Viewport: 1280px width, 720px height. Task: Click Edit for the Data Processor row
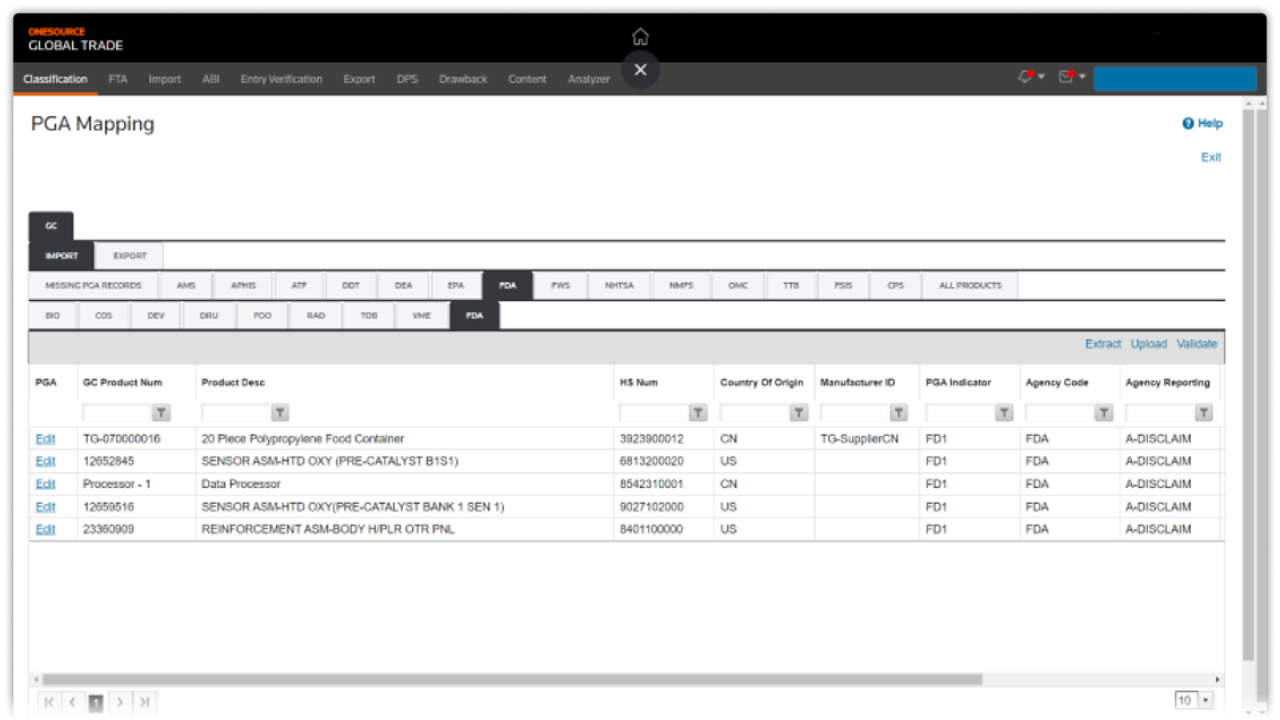pos(45,484)
